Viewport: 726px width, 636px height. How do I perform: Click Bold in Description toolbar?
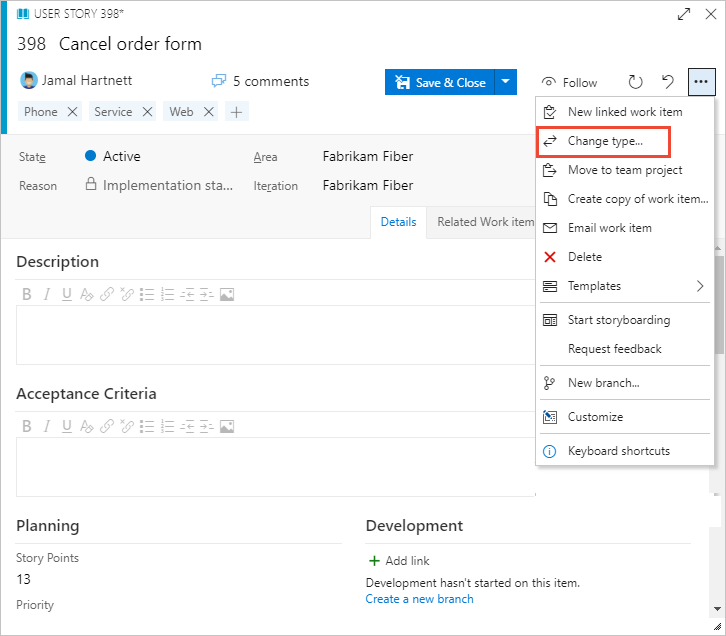[x=27, y=294]
